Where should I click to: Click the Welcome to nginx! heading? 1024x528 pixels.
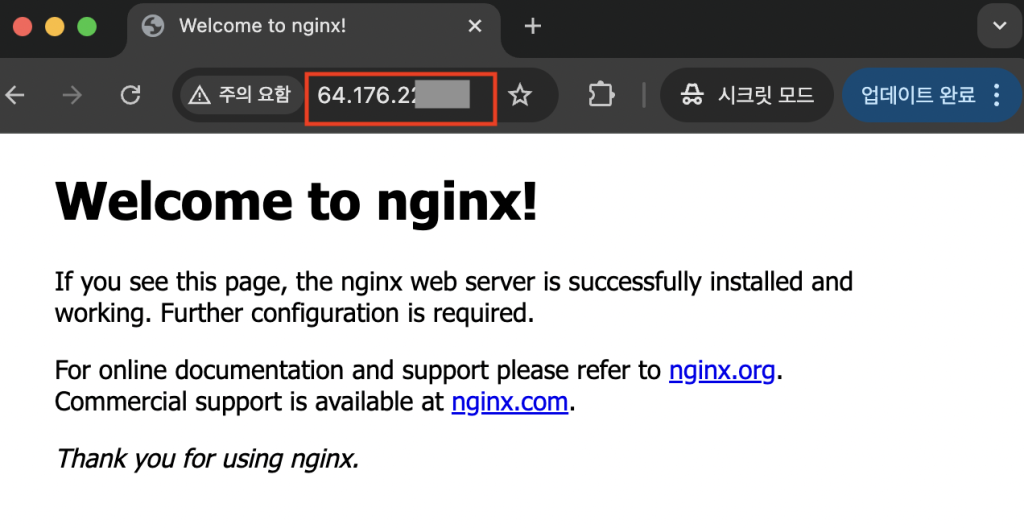point(296,201)
